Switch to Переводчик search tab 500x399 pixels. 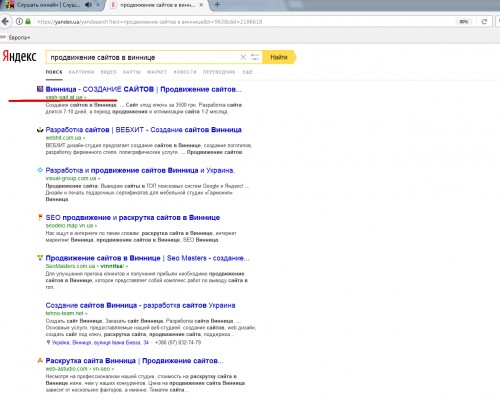[219, 72]
